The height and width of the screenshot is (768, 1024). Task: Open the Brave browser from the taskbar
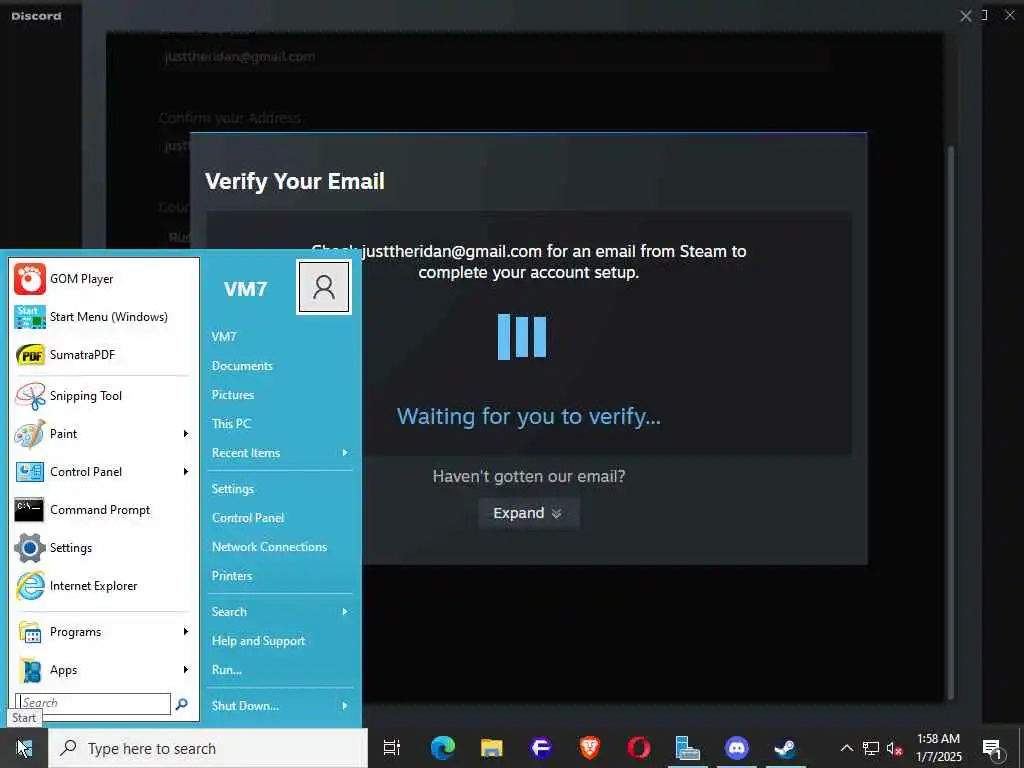click(590, 748)
